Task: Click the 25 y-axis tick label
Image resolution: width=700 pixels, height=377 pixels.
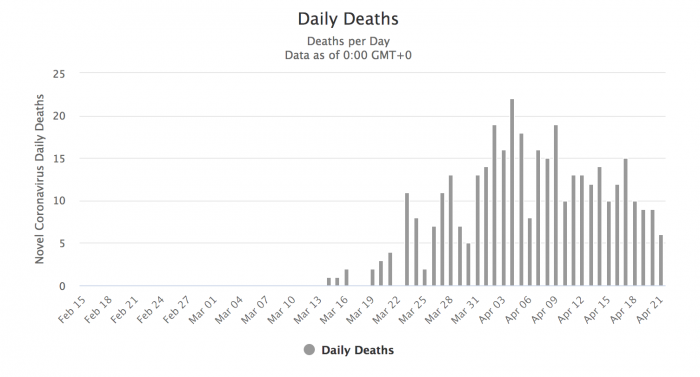Action: (59, 74)
